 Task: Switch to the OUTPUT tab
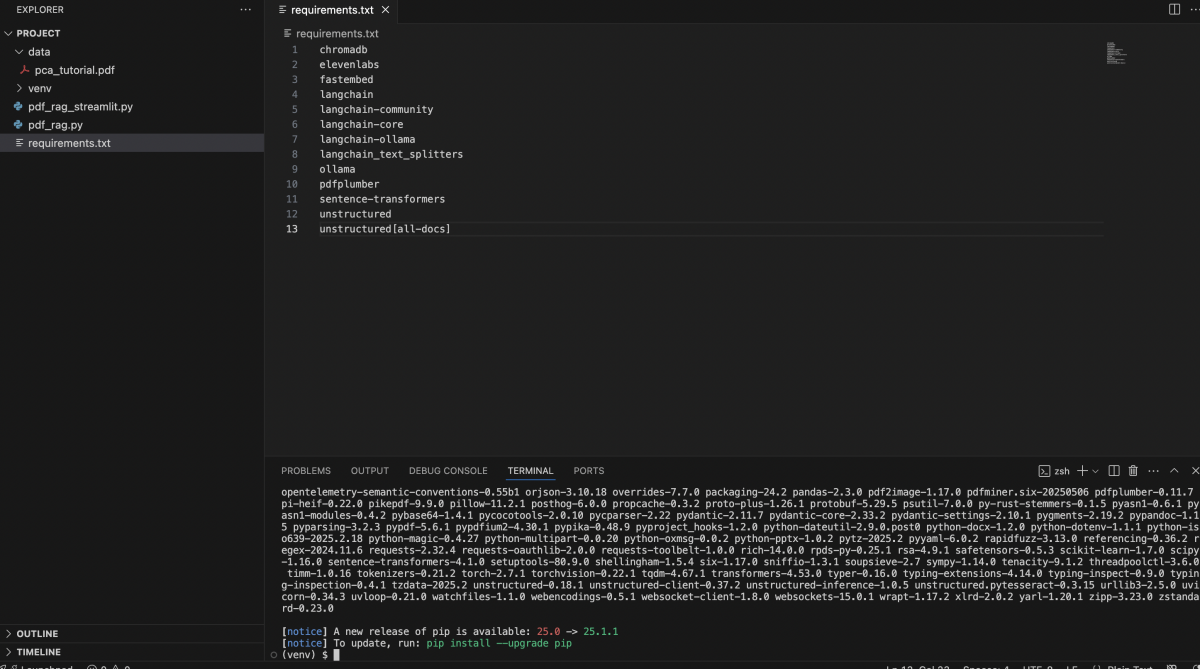370,471
